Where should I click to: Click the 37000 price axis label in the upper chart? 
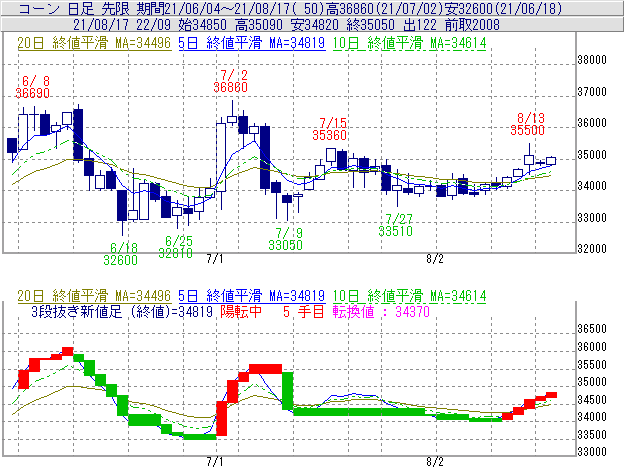pyautogui.click(x=592, y=92)
